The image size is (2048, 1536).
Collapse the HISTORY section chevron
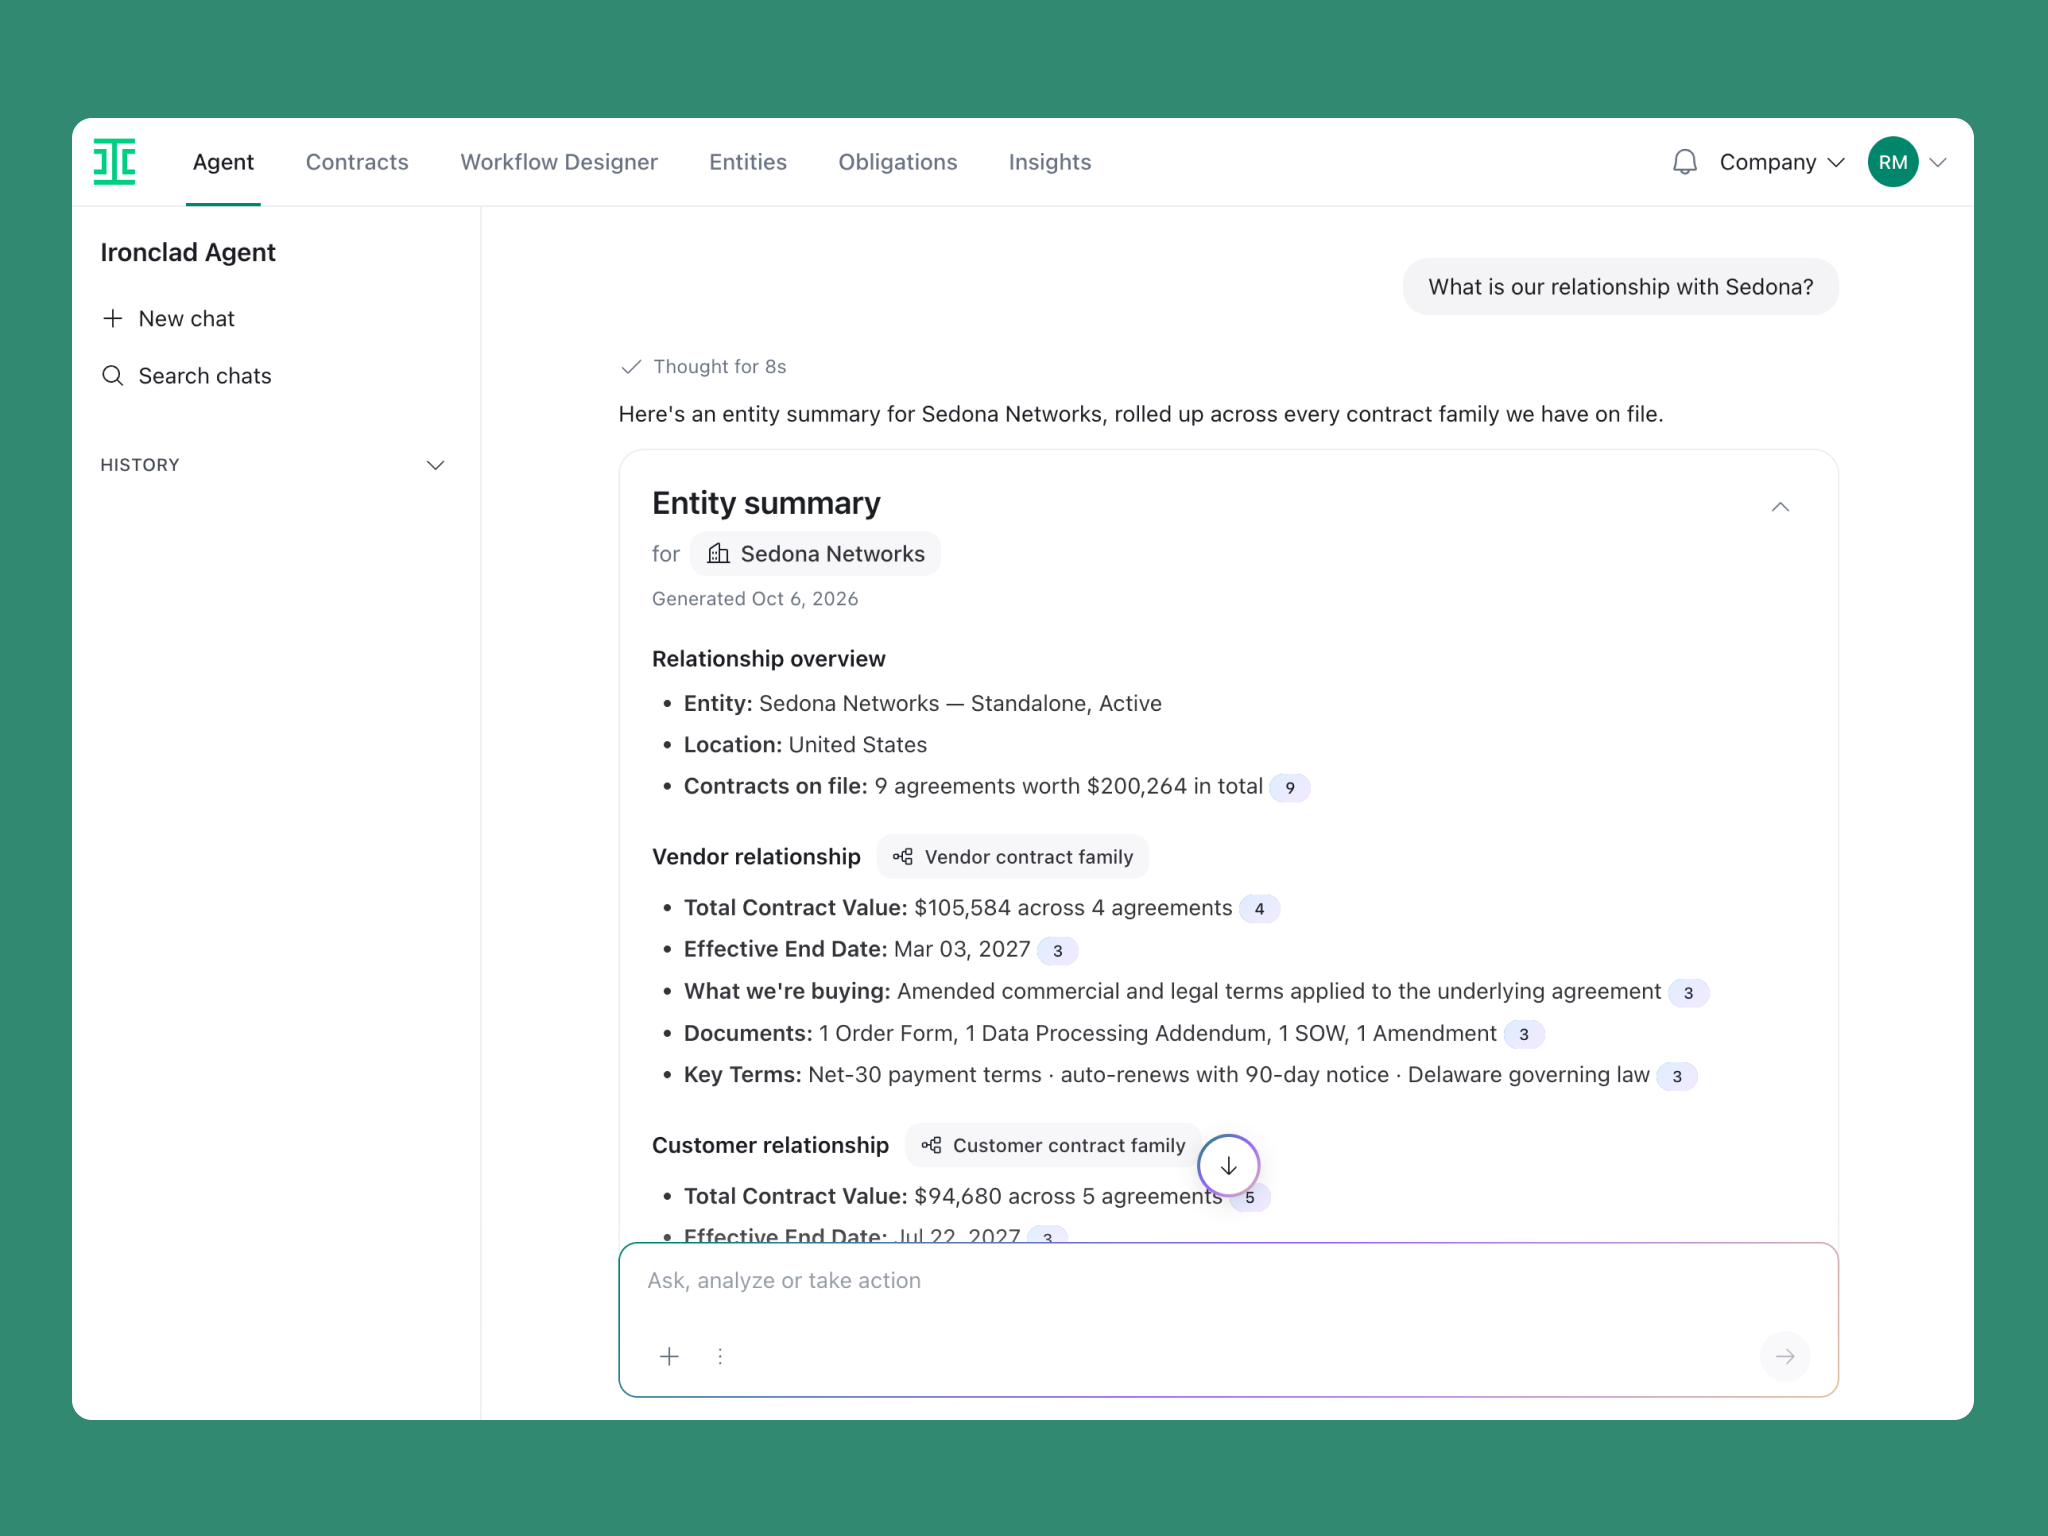coord(435,465)
